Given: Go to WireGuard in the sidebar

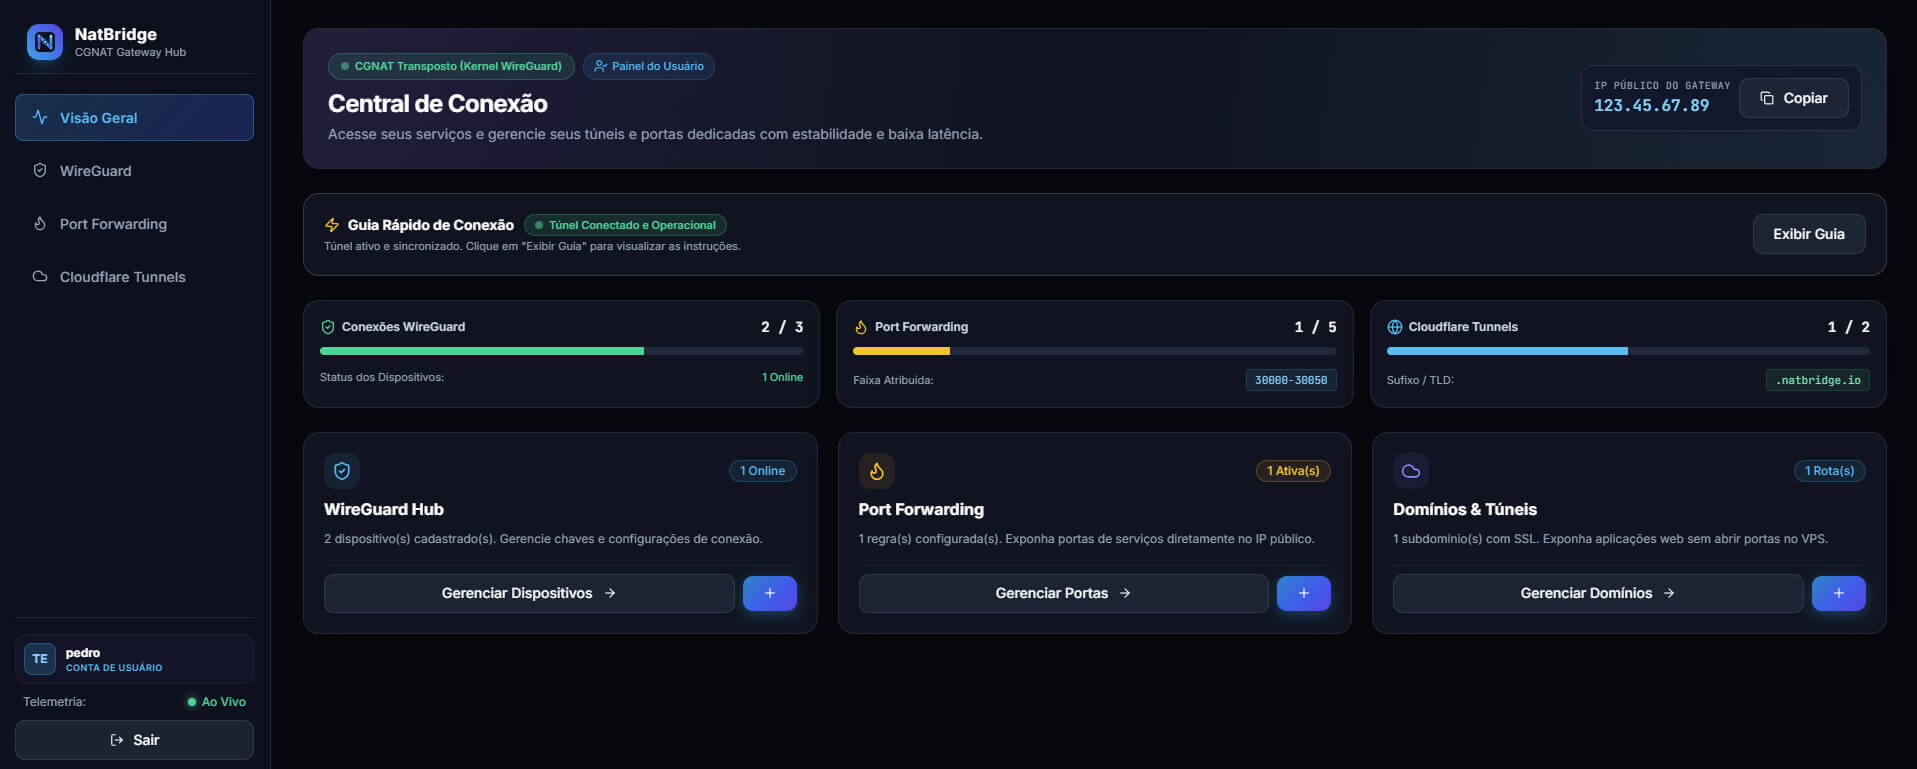Looking at the screenshot, I should (x=134, y=171).
